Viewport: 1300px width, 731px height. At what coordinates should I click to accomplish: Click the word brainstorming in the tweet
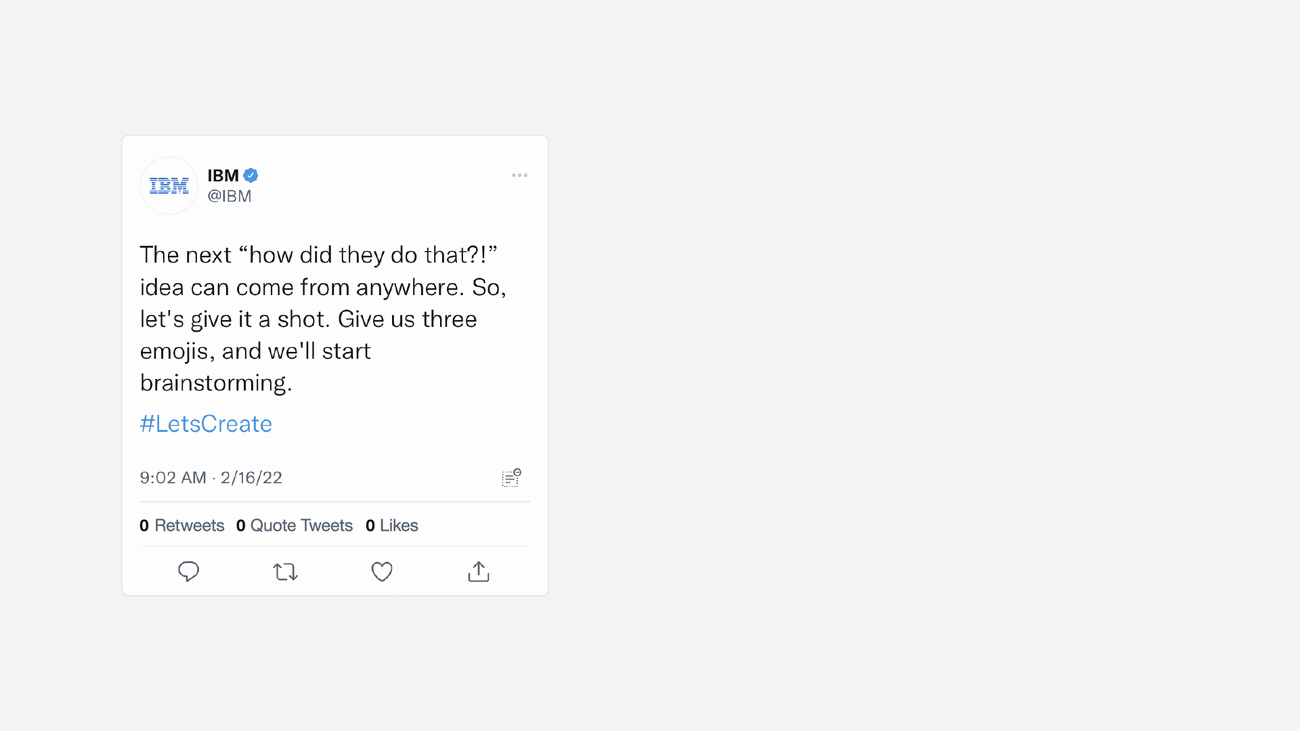(215, 382)
